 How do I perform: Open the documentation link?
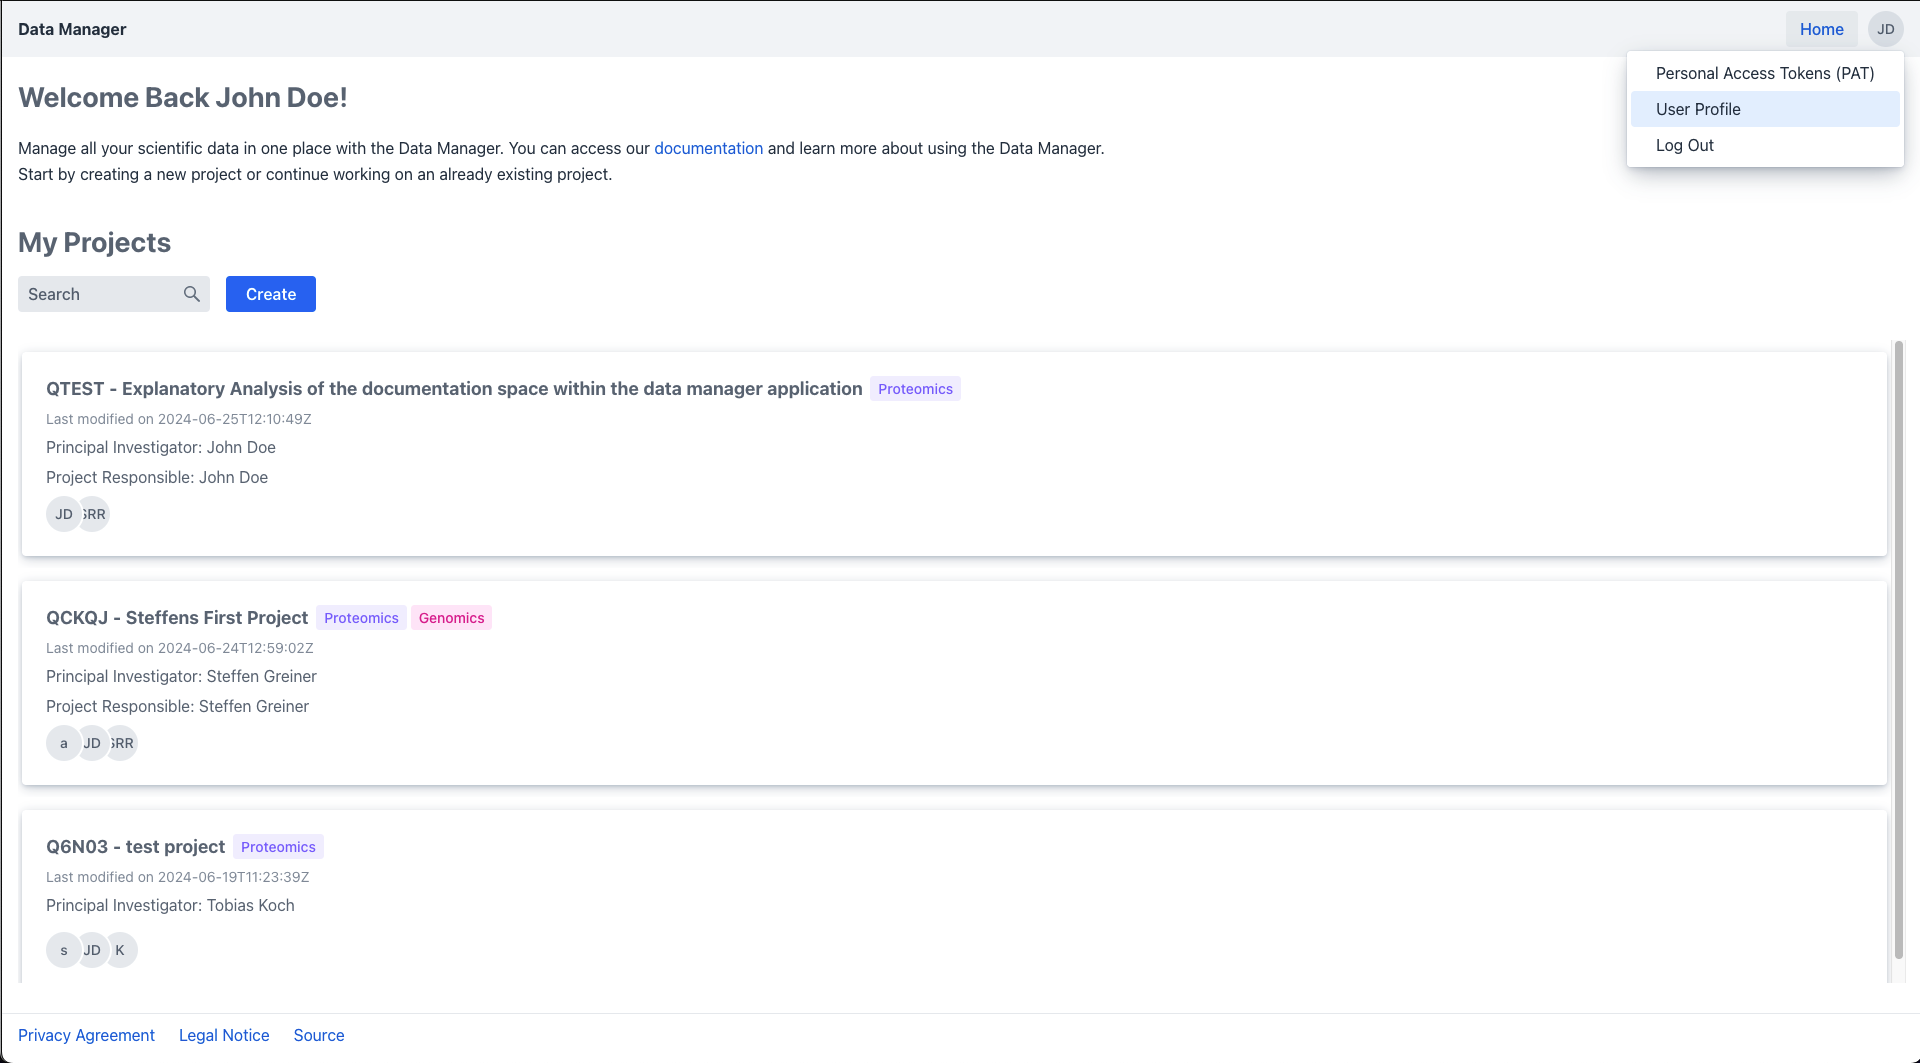[708, 148]
